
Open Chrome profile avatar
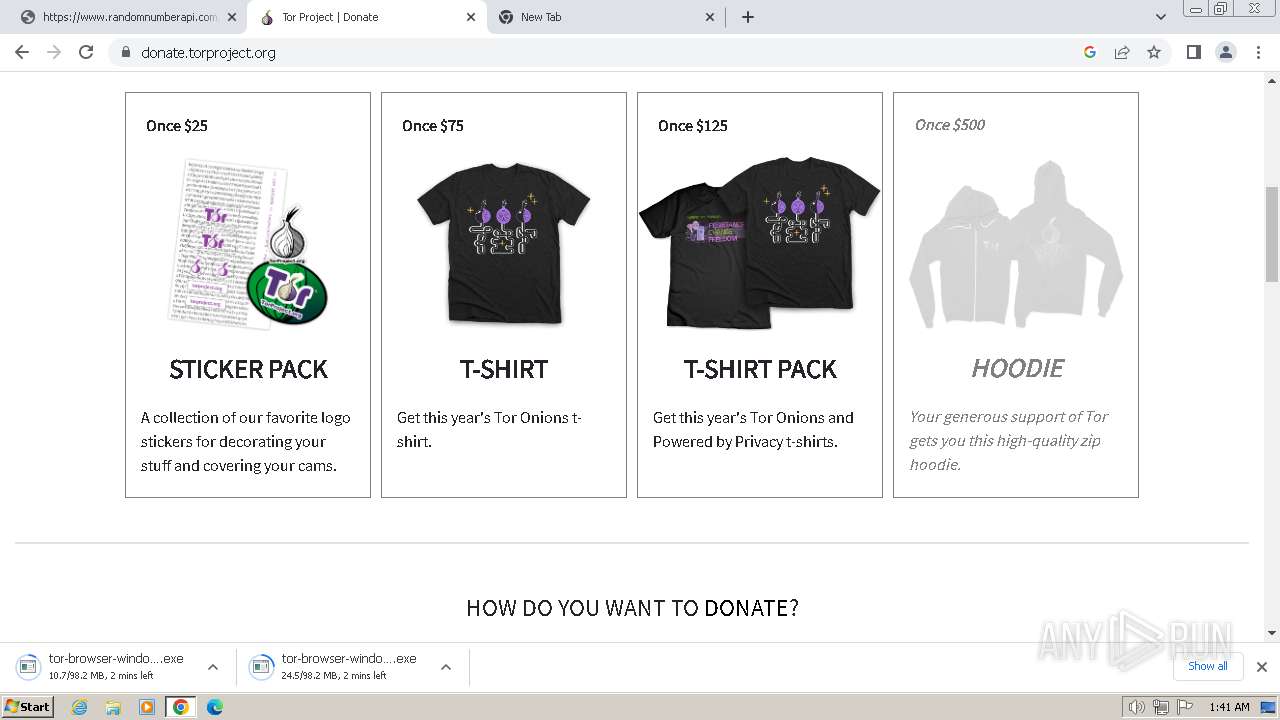(1226, 52)
